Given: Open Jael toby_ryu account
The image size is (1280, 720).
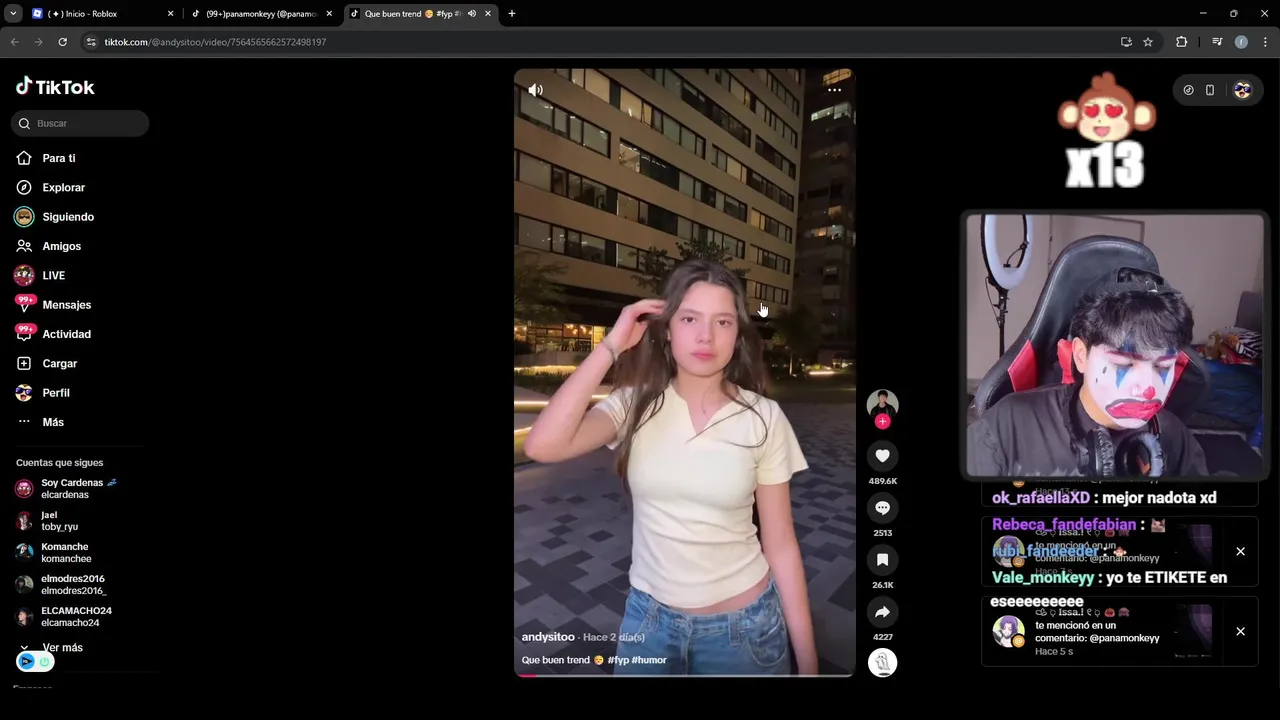Looking at the screenshot, I should pos(47,521).
